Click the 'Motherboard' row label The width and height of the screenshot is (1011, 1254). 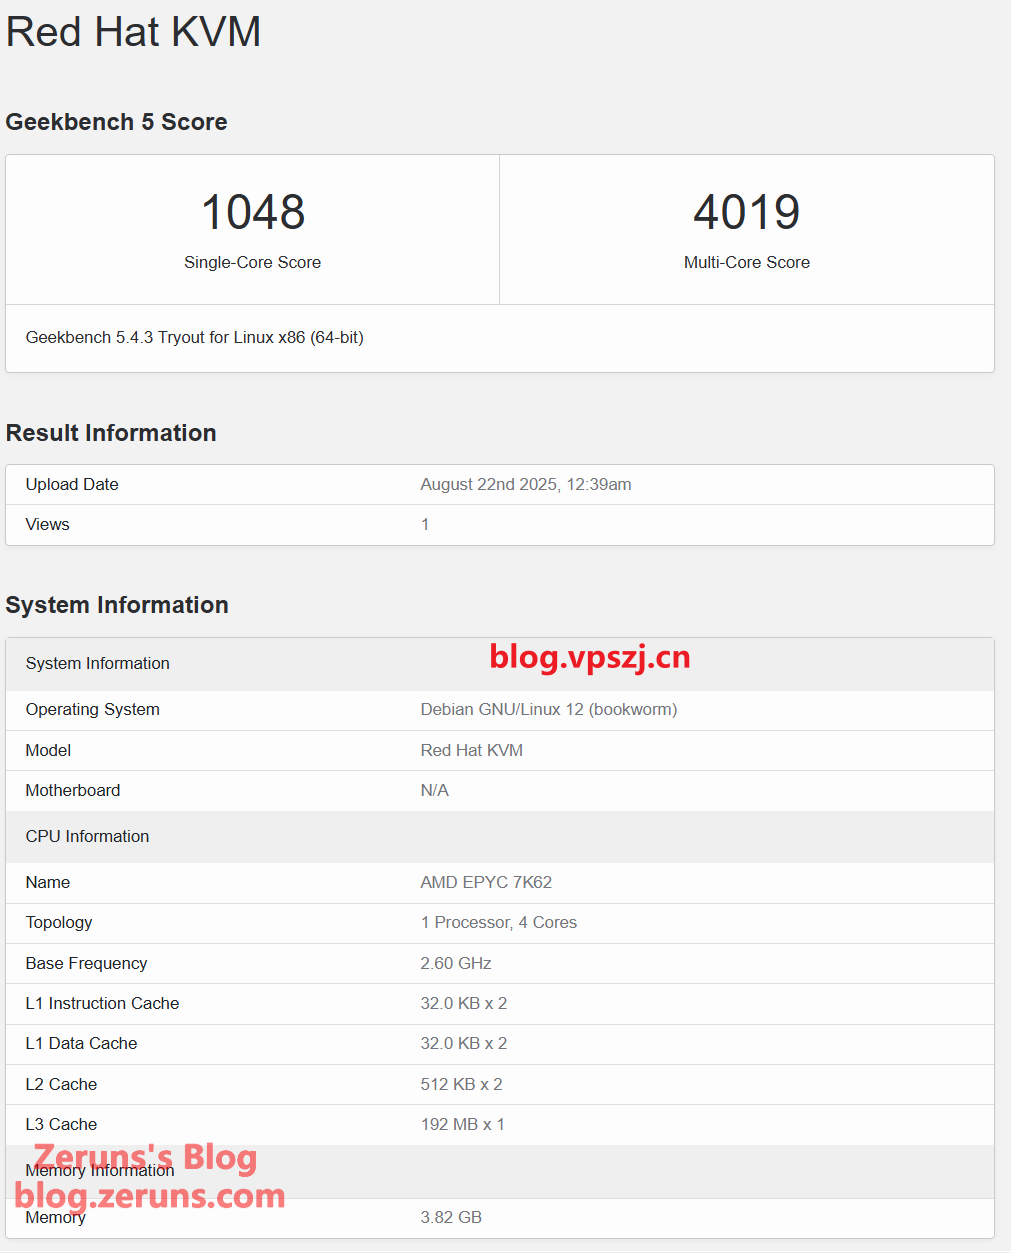click(x=73, y=790)
